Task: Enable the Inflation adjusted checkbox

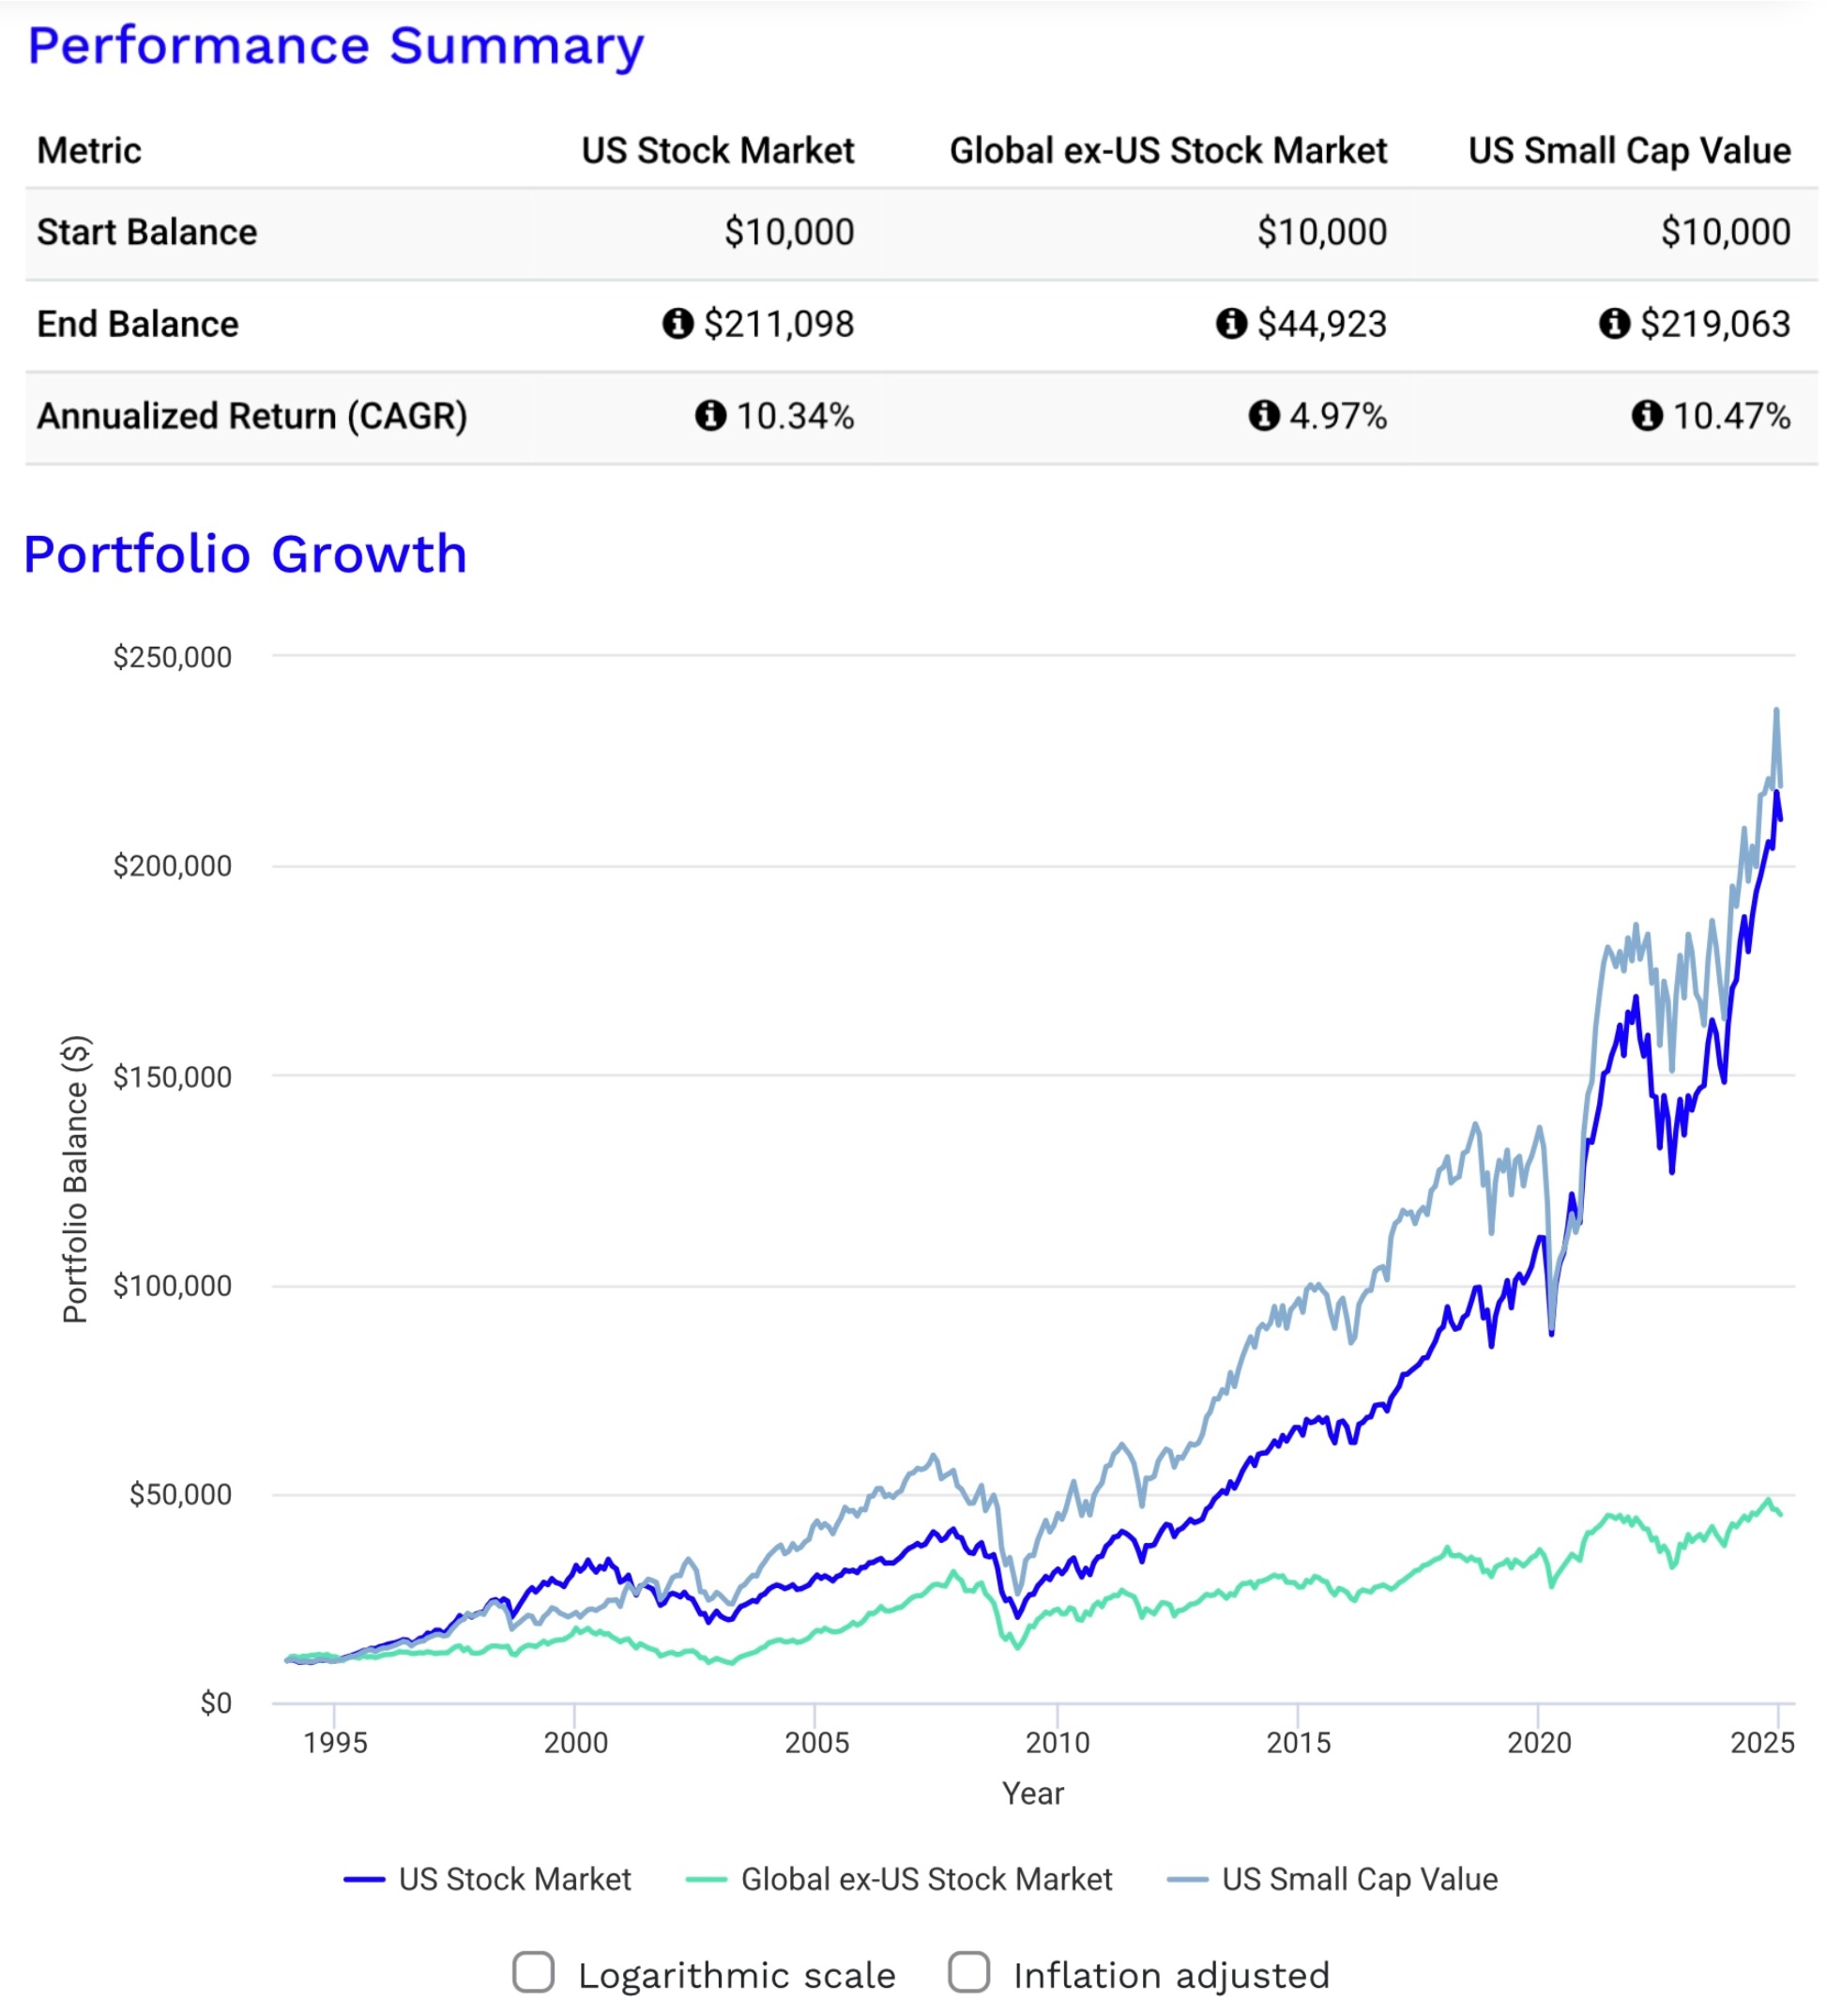Action: coord(968,1973)
